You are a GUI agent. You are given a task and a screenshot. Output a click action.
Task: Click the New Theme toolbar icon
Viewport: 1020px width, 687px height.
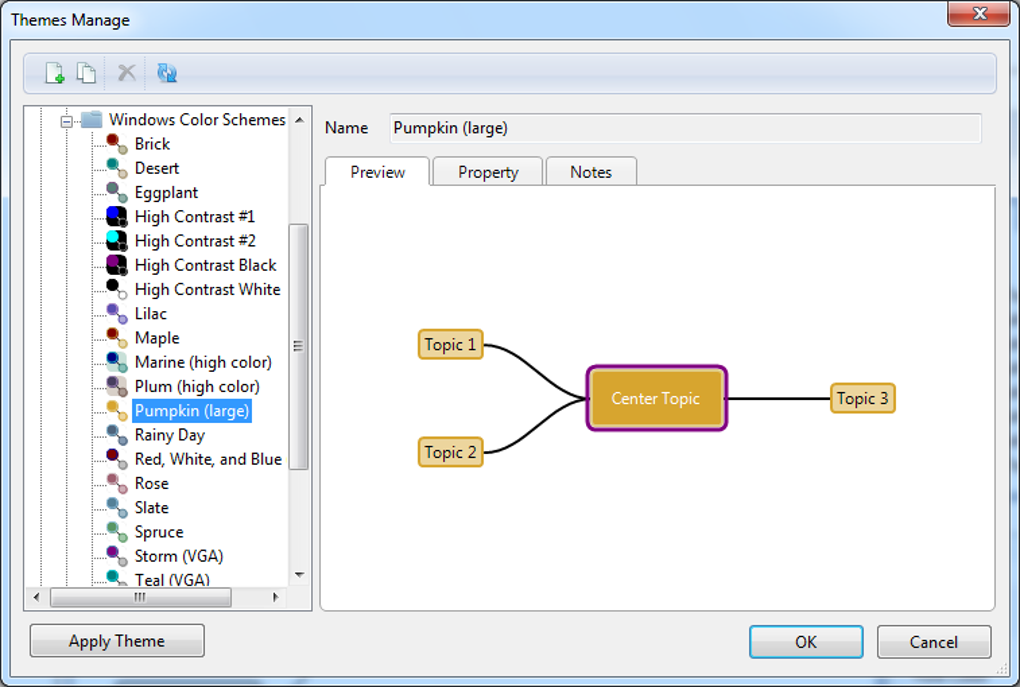click(x=55, y=73)
